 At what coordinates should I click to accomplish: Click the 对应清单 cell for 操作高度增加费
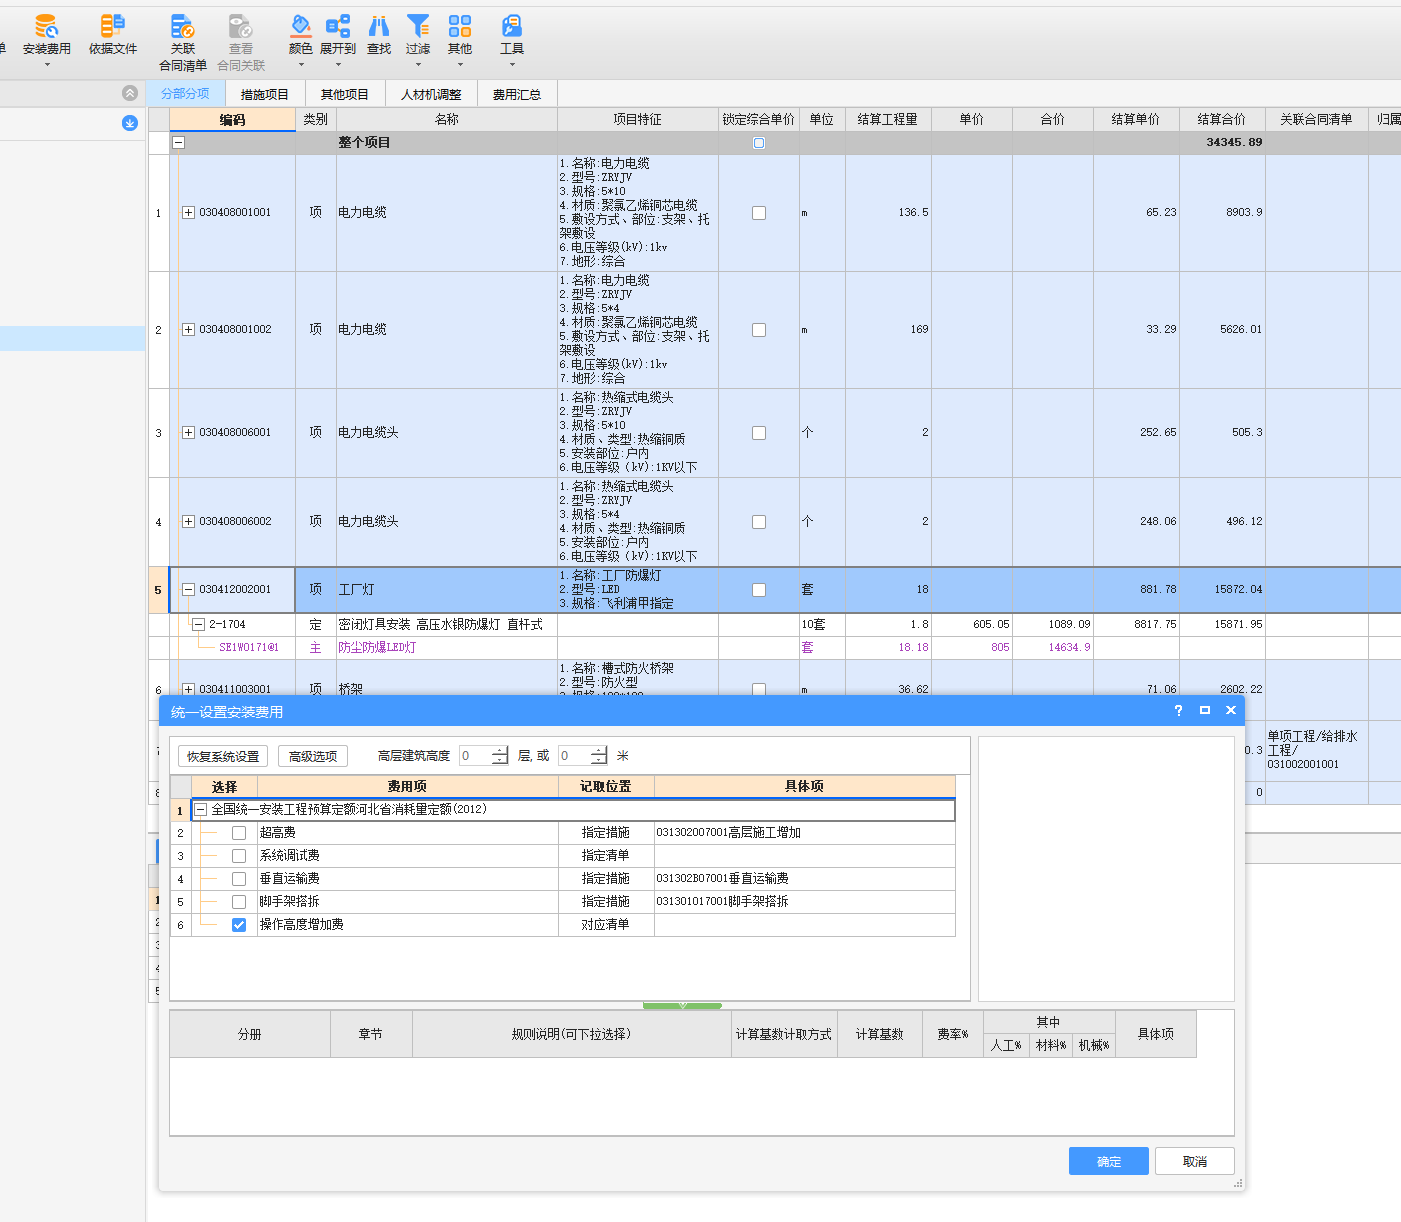coord(606,925)
